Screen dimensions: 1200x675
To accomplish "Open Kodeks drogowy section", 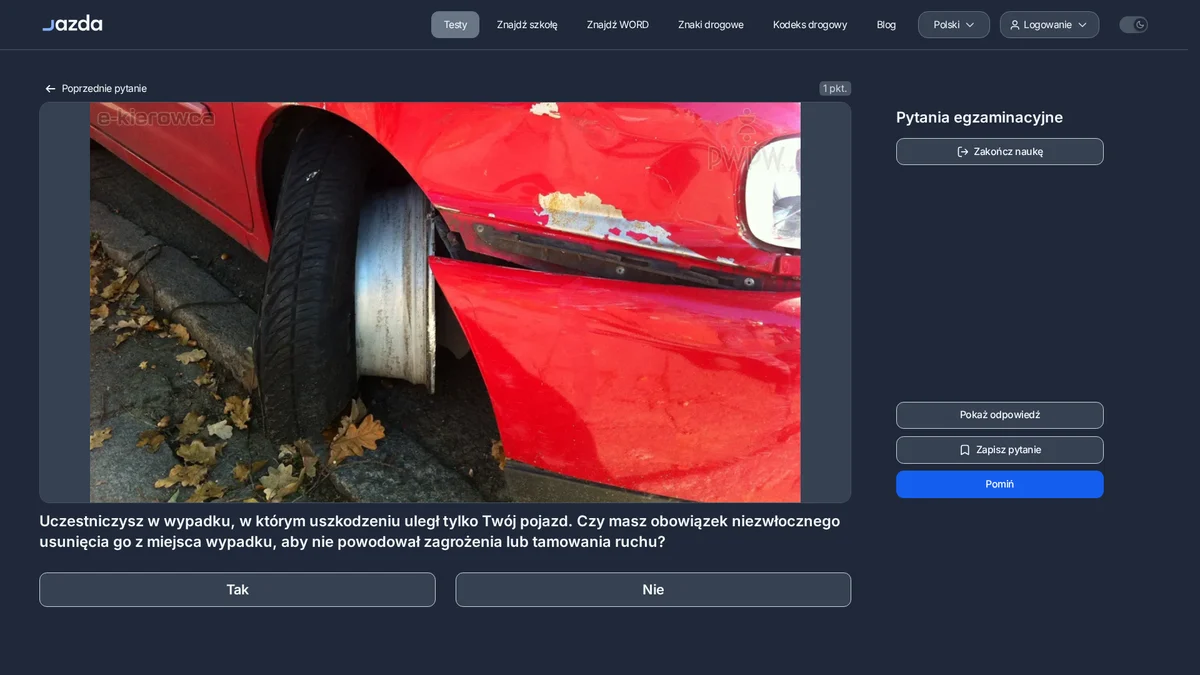I will tap(810, 25).
